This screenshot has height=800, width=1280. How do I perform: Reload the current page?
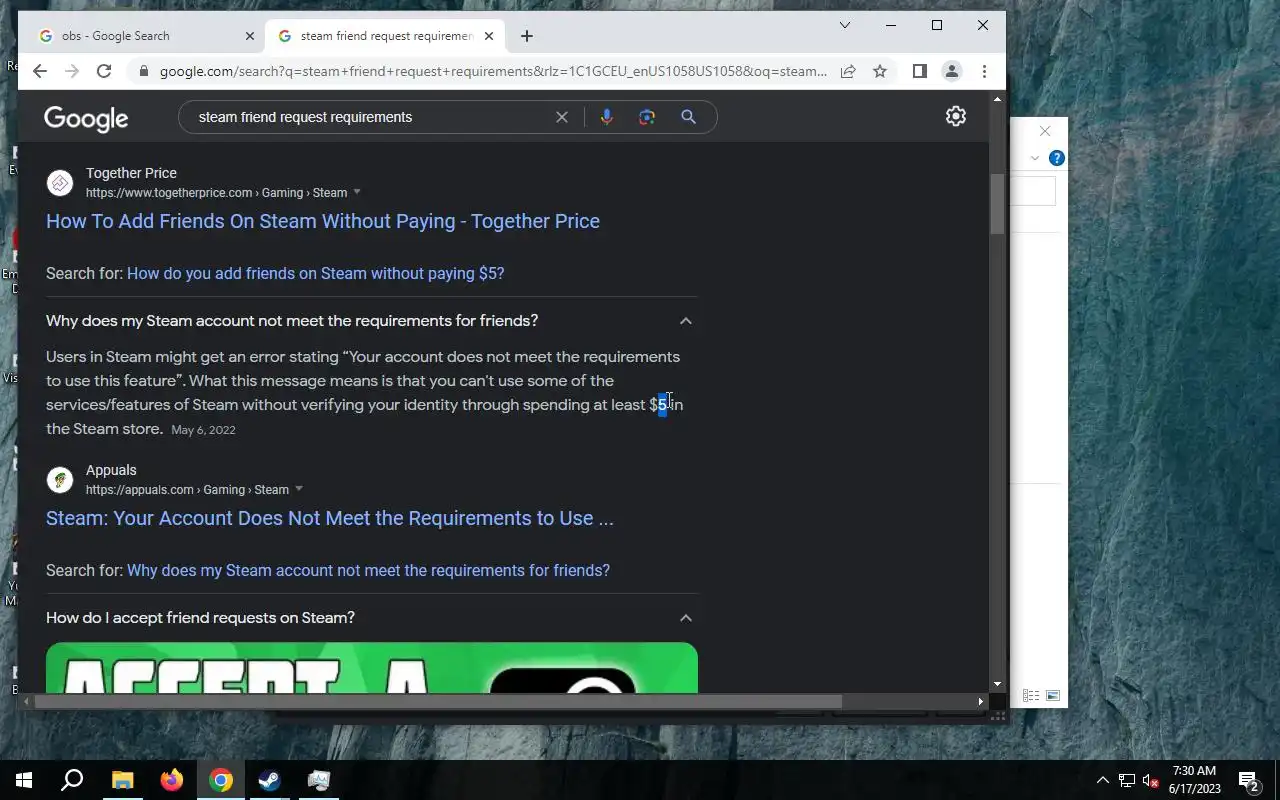[104, 71]
